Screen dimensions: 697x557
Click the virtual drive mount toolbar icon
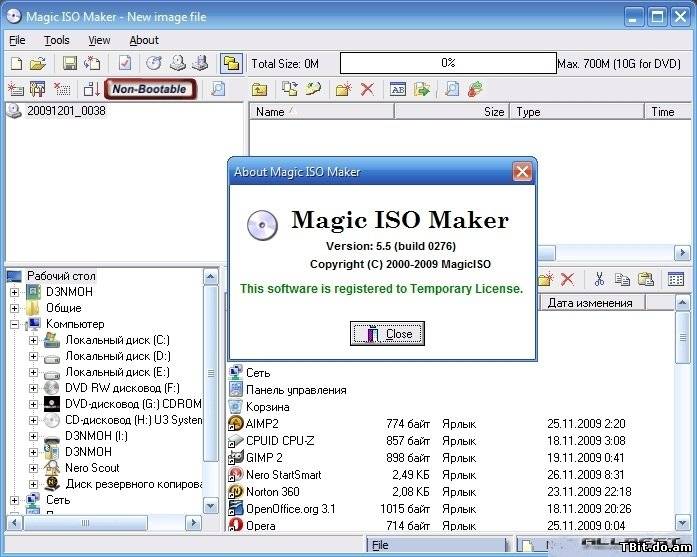(x=200, y=64)
